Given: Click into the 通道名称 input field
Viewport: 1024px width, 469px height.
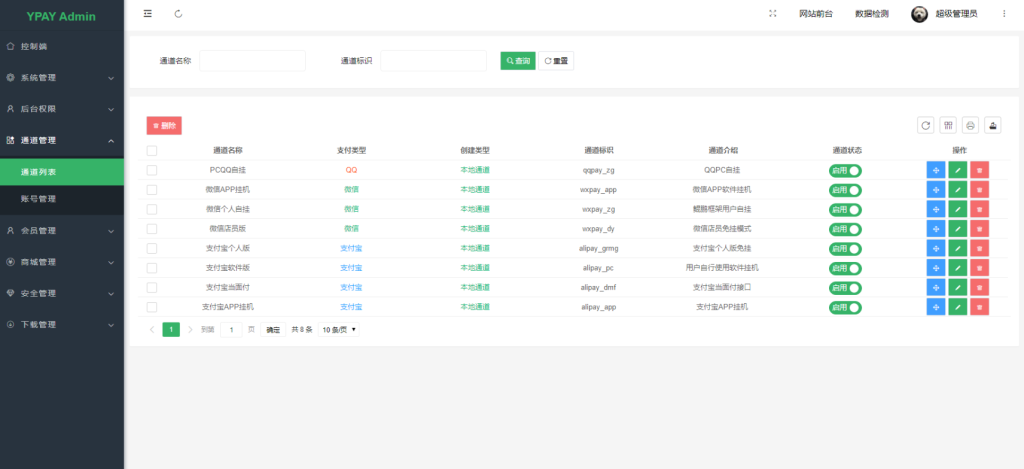Looking at the screenshot, I should [x=252, y=61].
